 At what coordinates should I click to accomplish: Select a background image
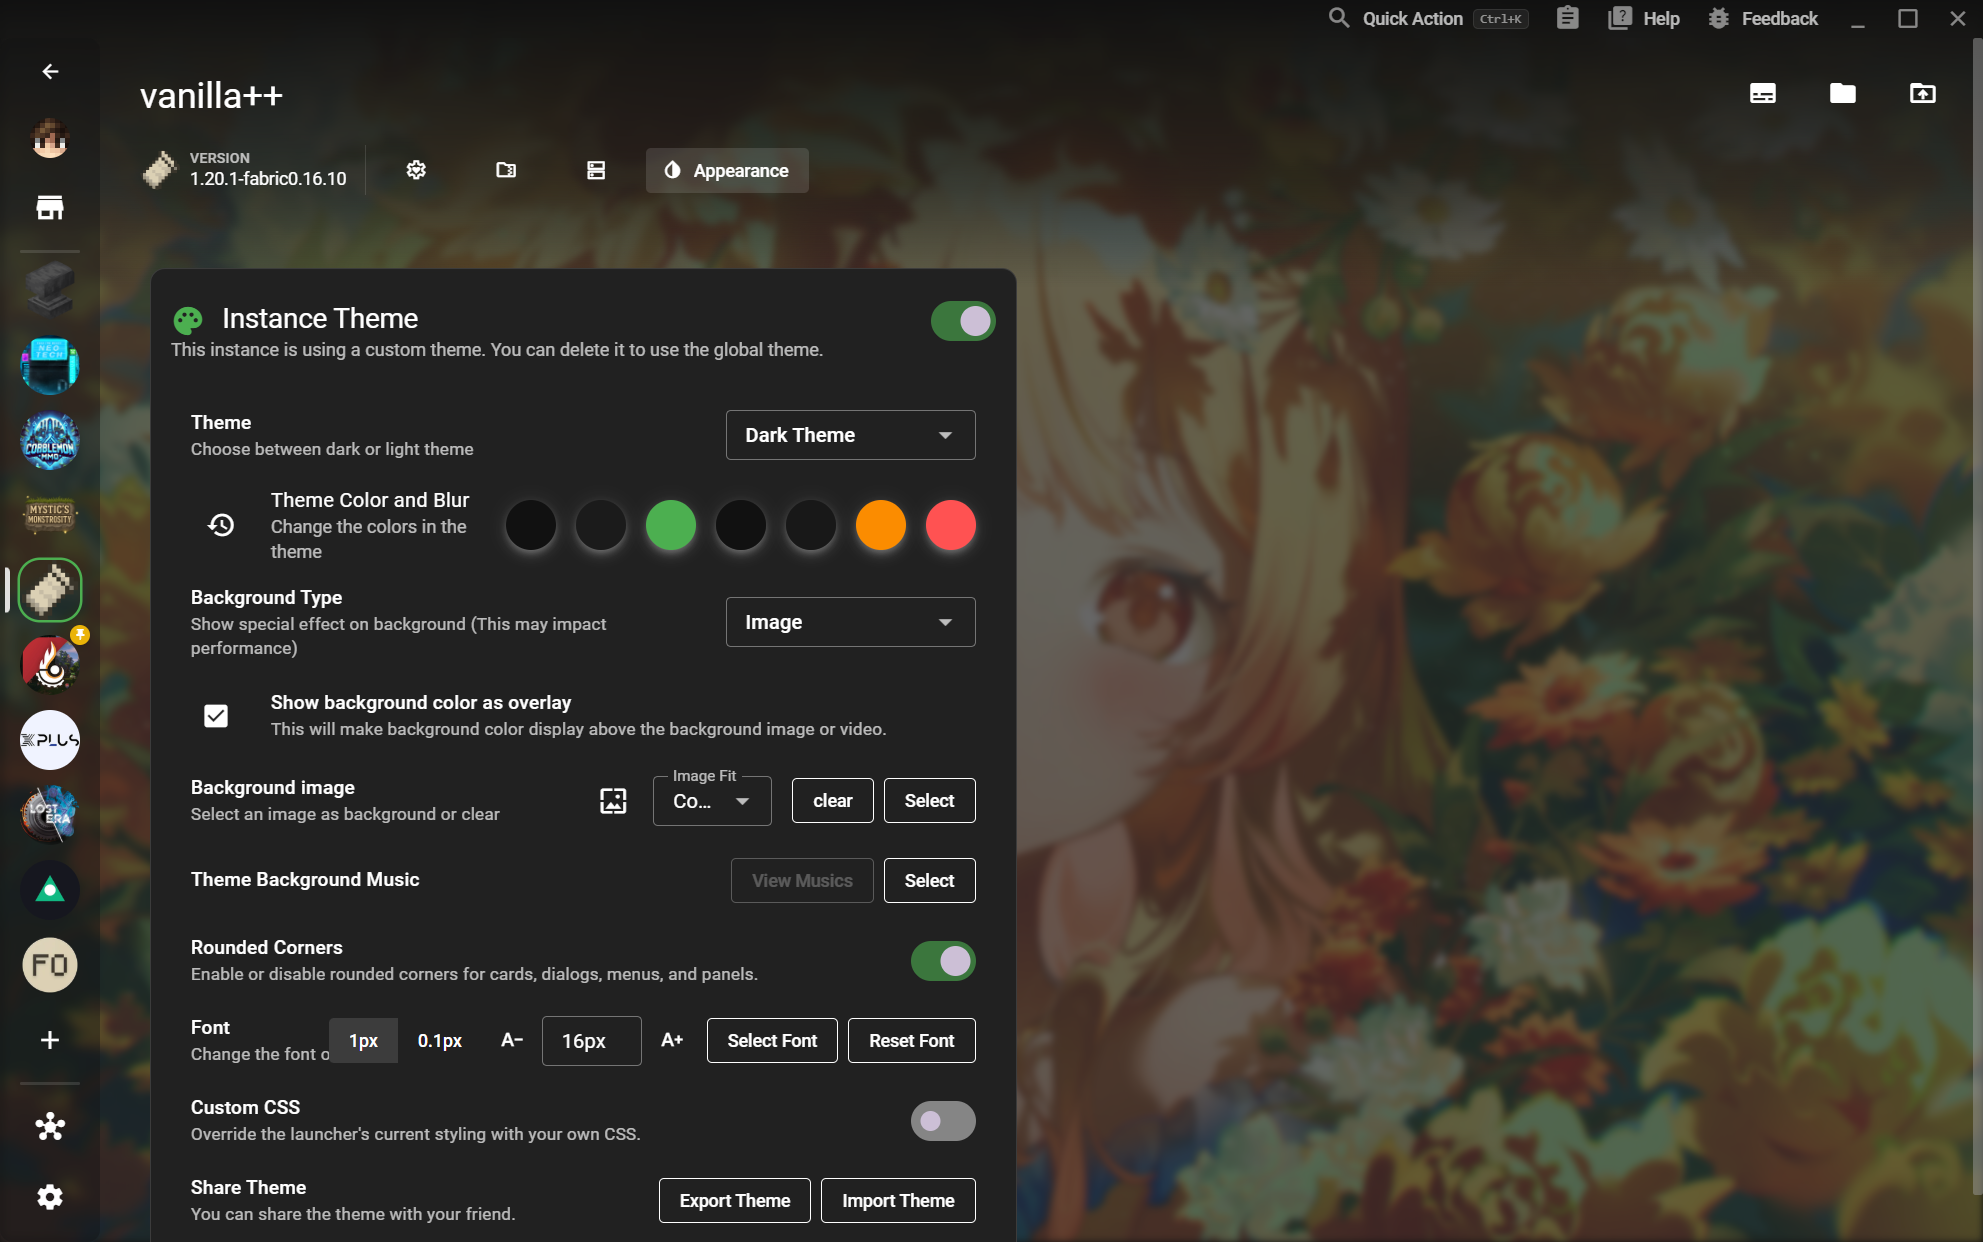930,801
